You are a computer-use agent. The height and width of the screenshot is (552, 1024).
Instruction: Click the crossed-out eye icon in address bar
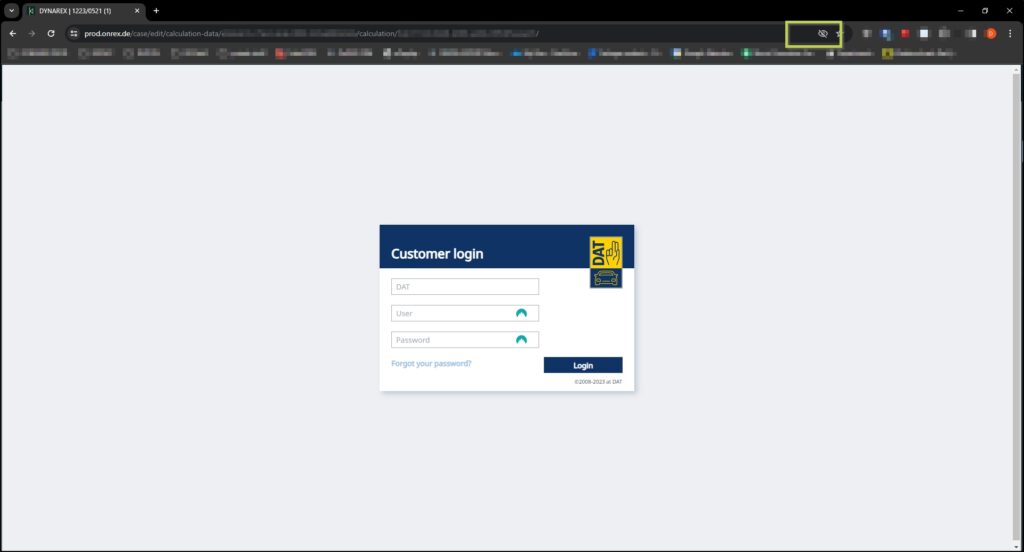pos(823,33)
